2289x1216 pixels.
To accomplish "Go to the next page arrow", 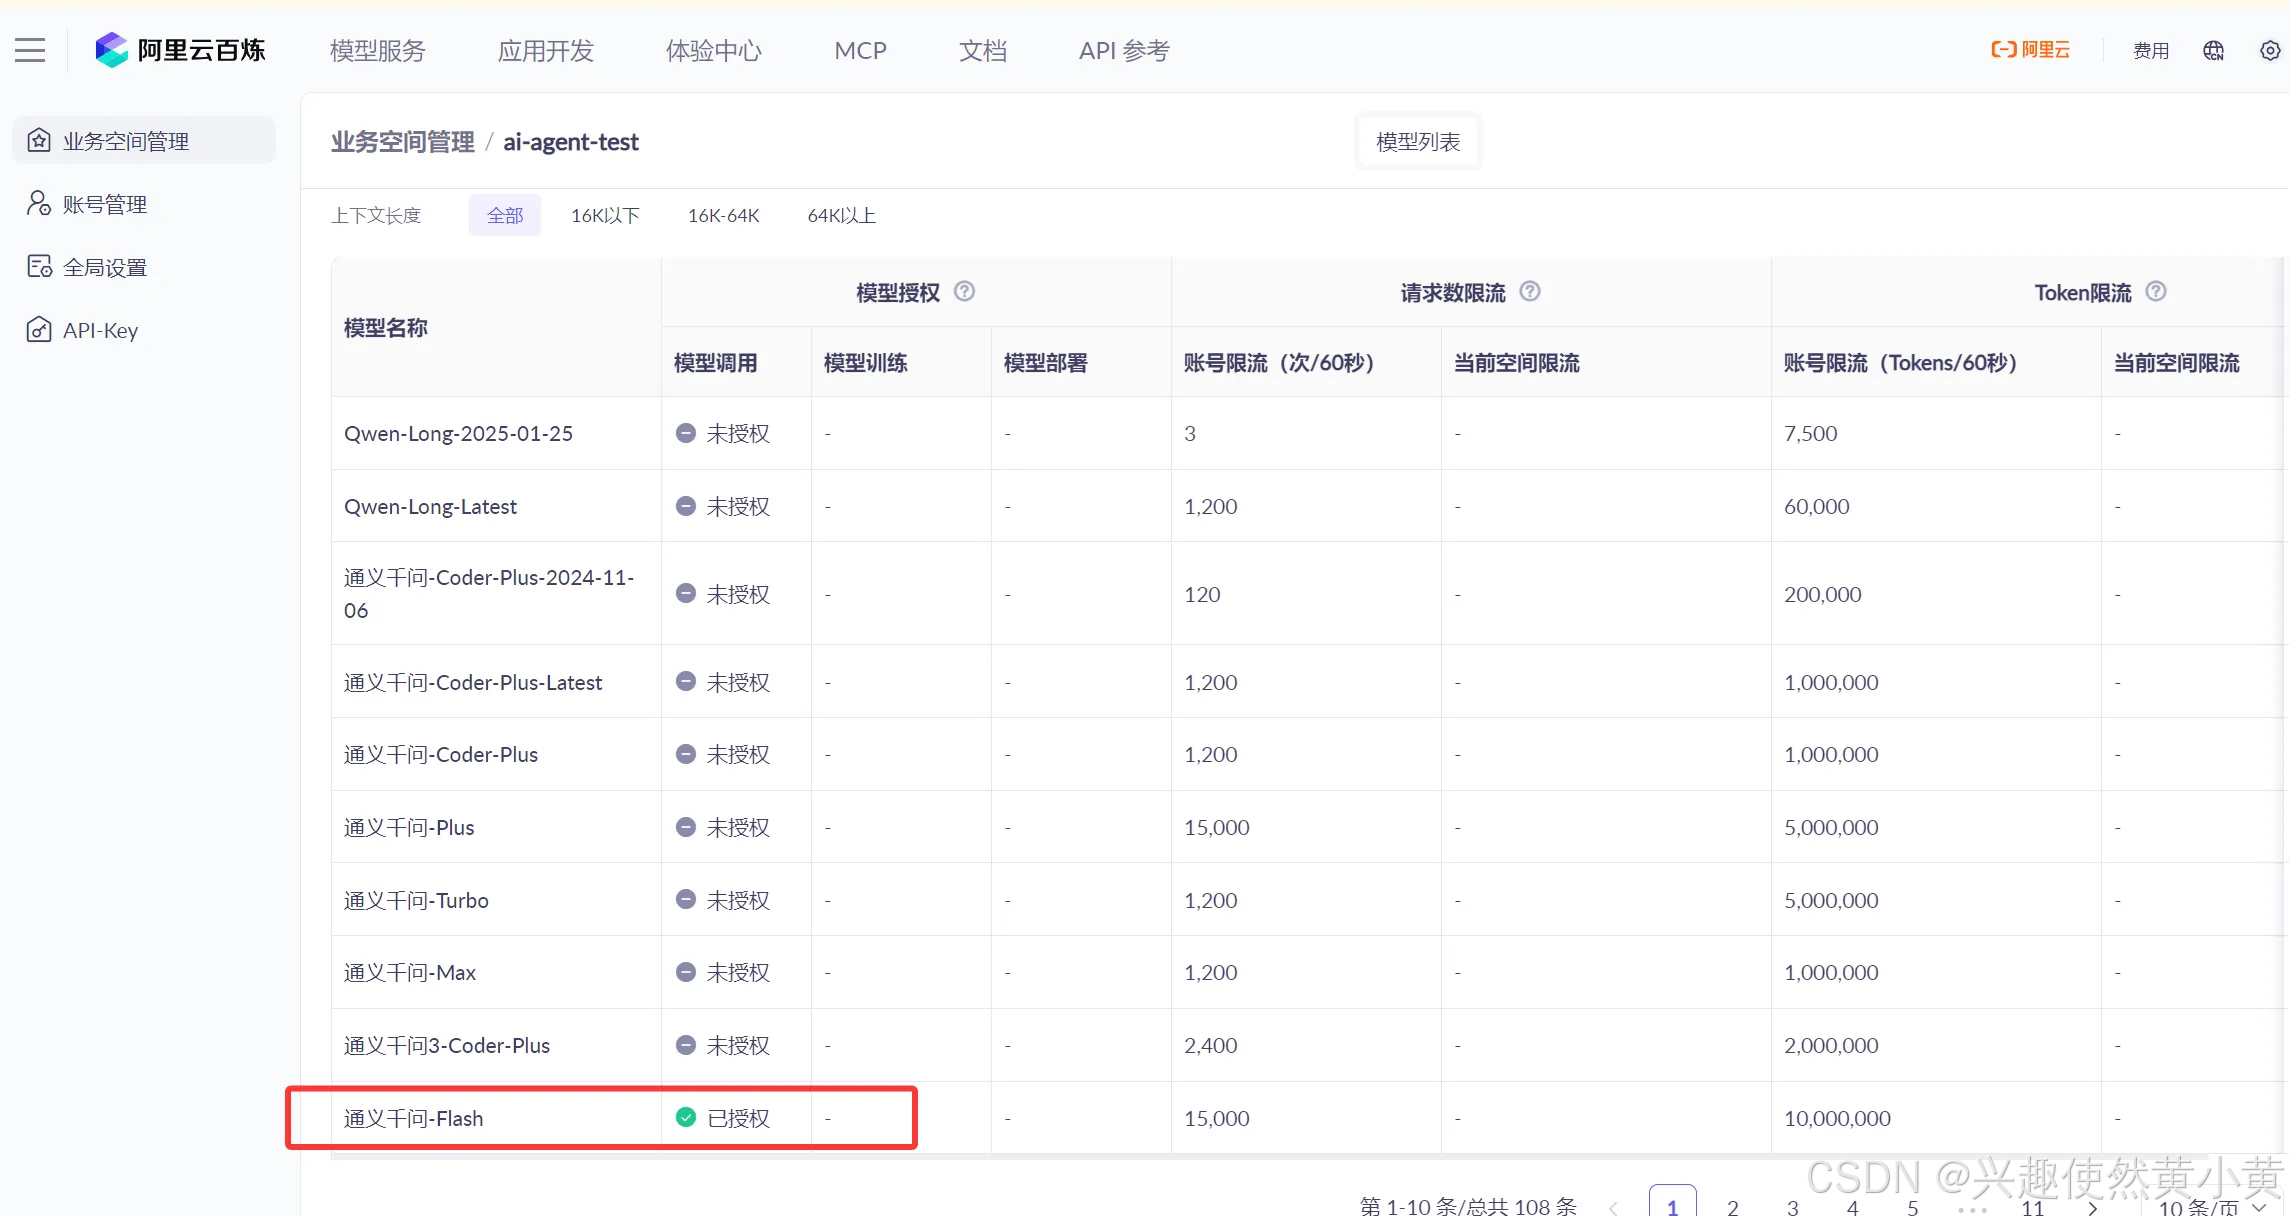I will [x=2093, y=1208].
